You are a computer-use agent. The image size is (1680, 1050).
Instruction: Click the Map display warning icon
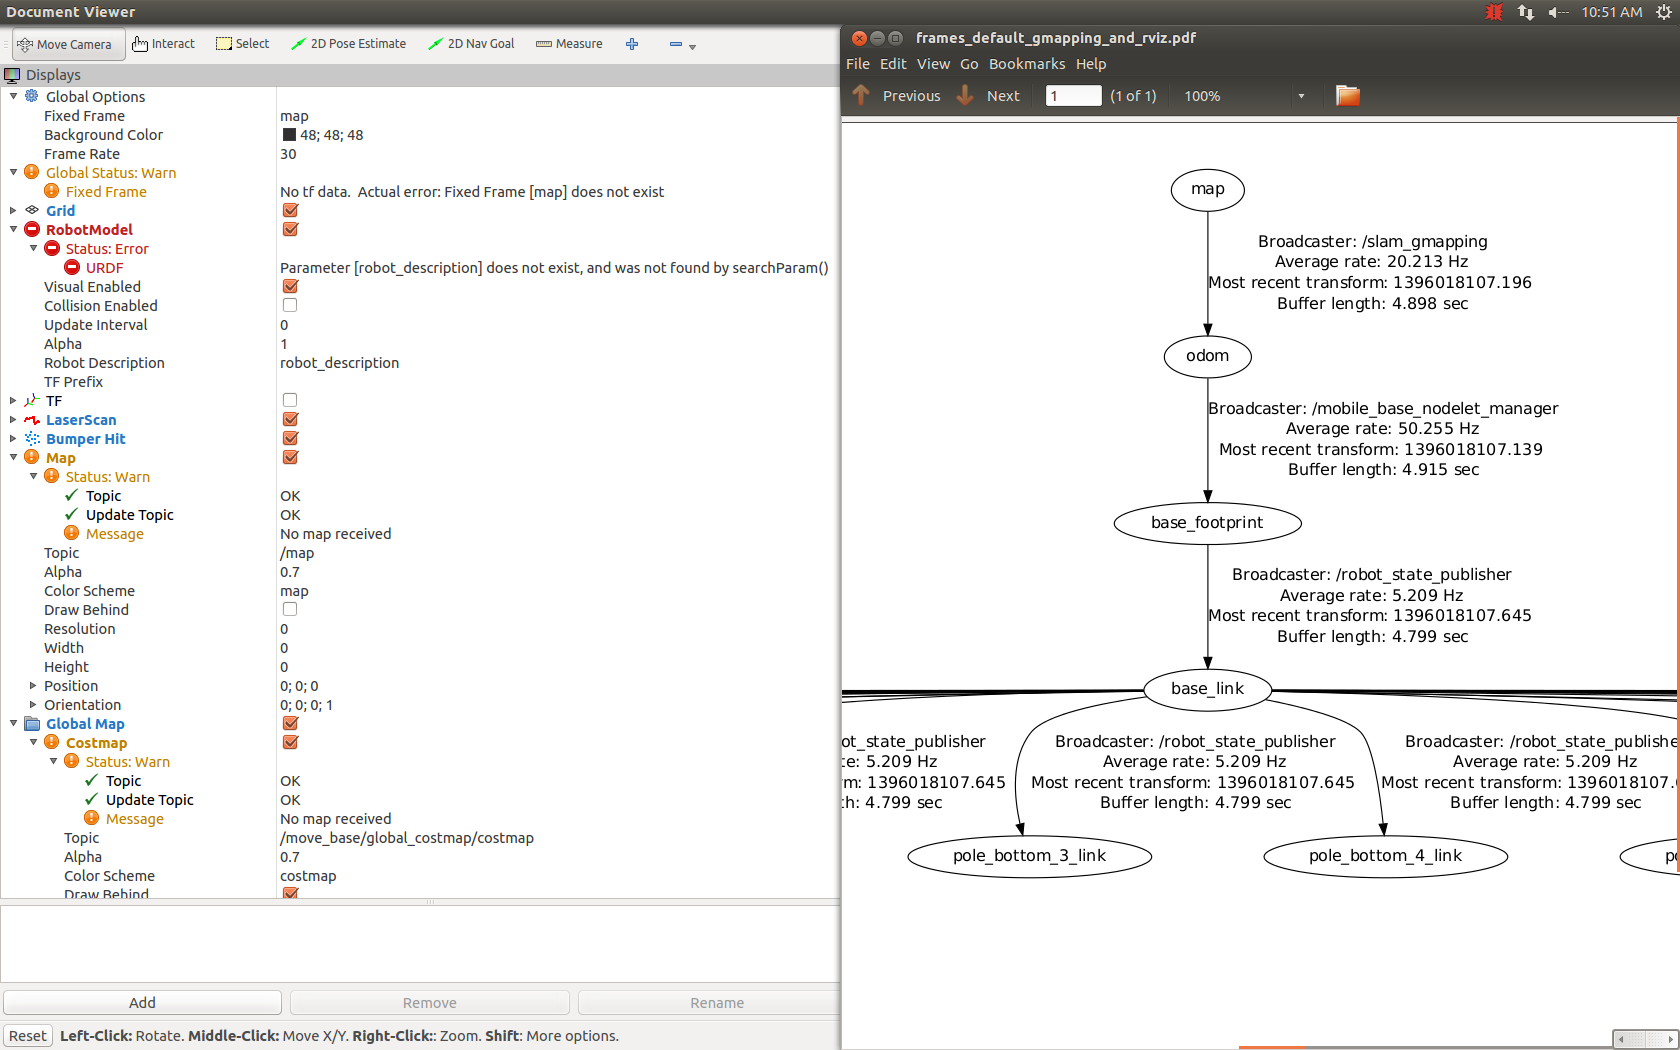click(x=32, y=457)
